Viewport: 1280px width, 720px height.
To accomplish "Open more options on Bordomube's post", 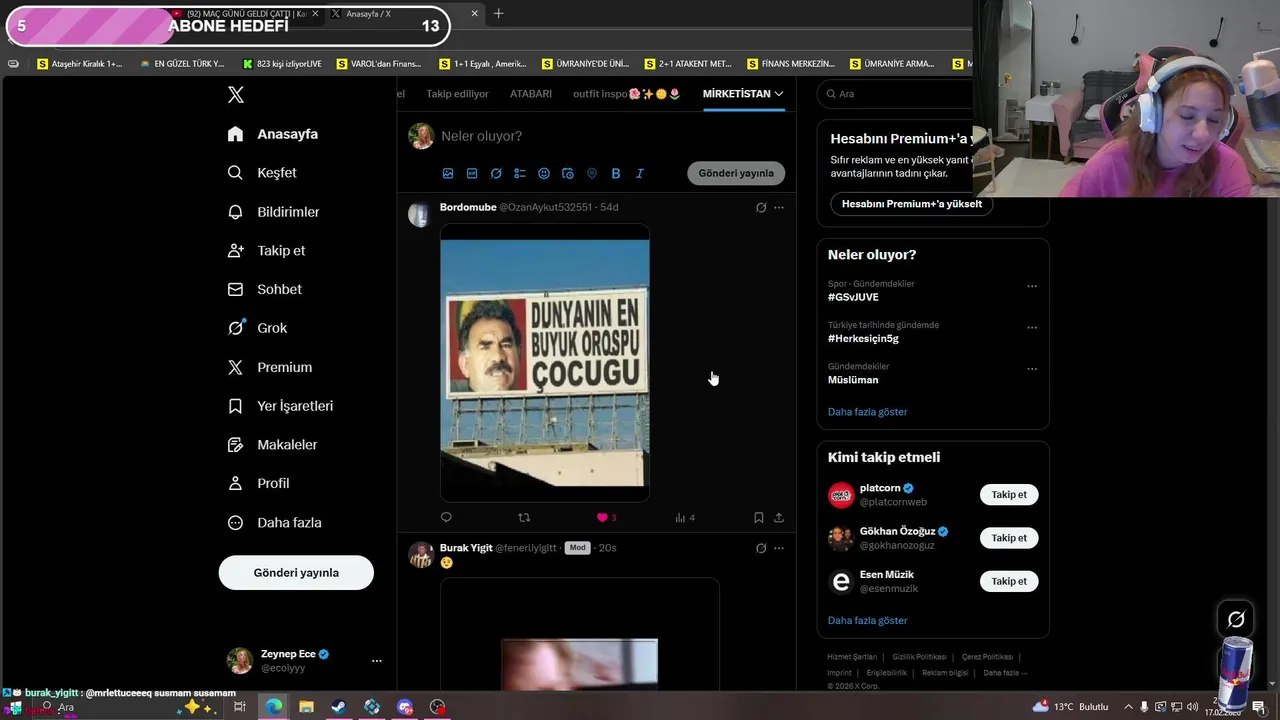I will pyautogui.click(x=779, y=208).
